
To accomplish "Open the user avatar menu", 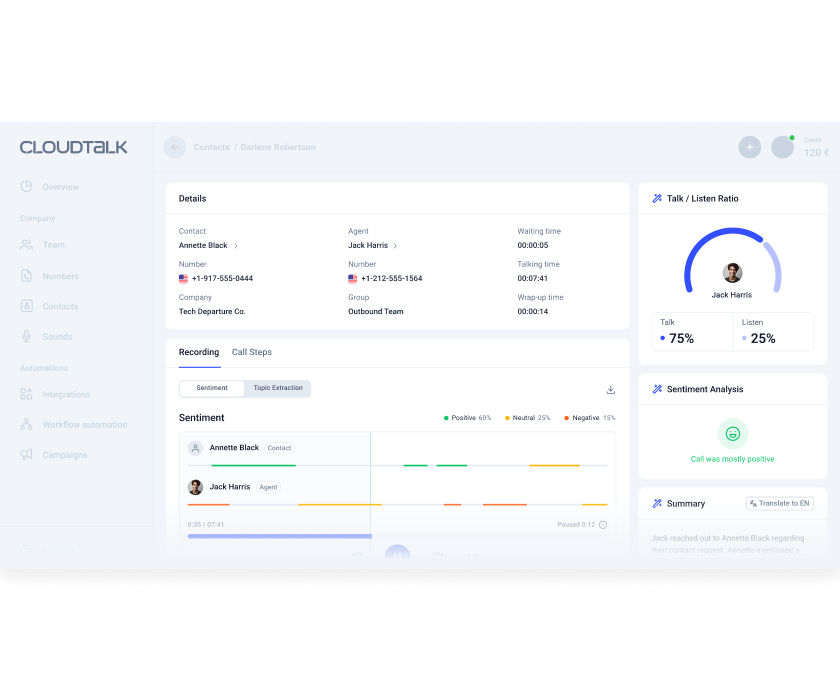I will (x=782, y=147).
